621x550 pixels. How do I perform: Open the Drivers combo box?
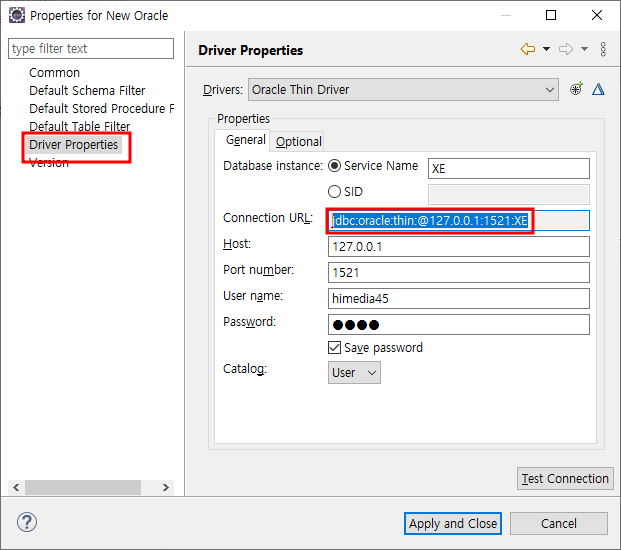point(403,89)
